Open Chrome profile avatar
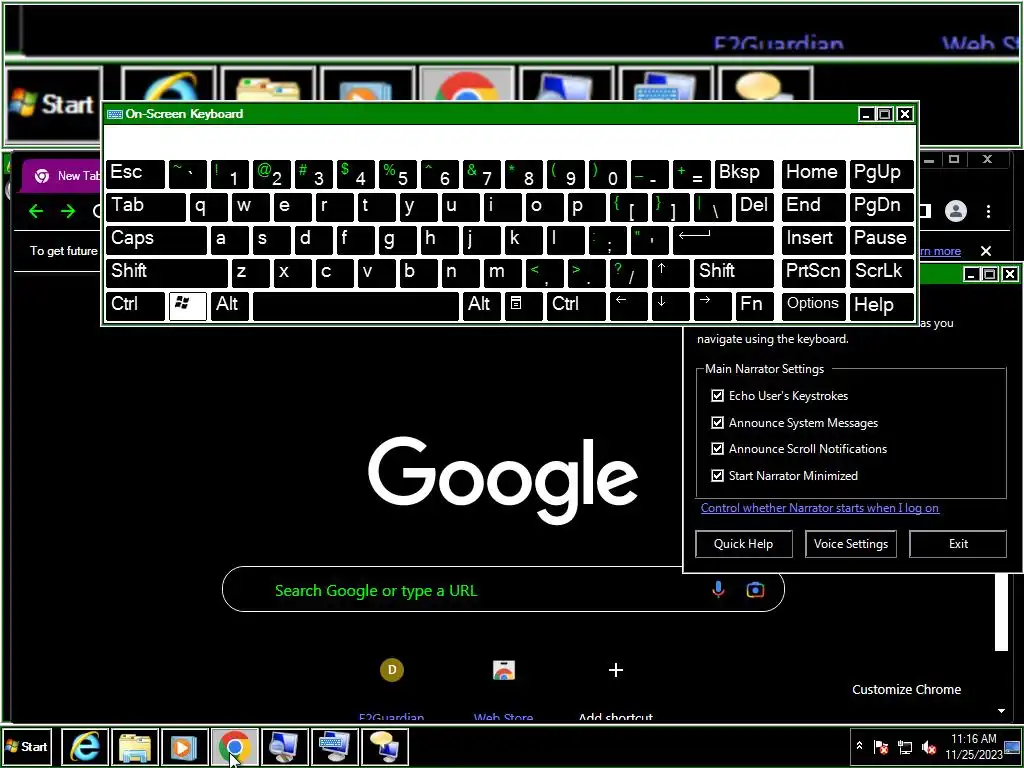 (x=956, y=211)
